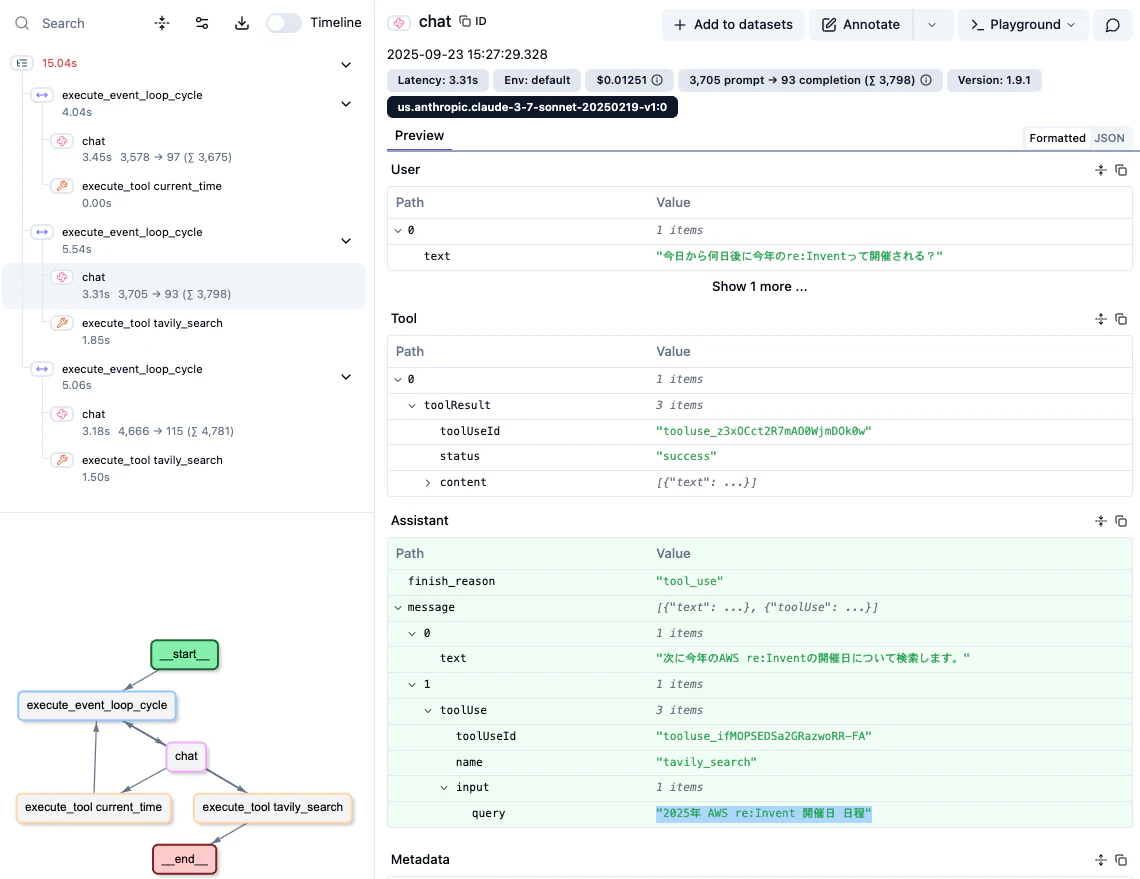Collapse the toolUse row
Image resolution: width=1140 pixels, height=879 pixels.
point(428,710)
